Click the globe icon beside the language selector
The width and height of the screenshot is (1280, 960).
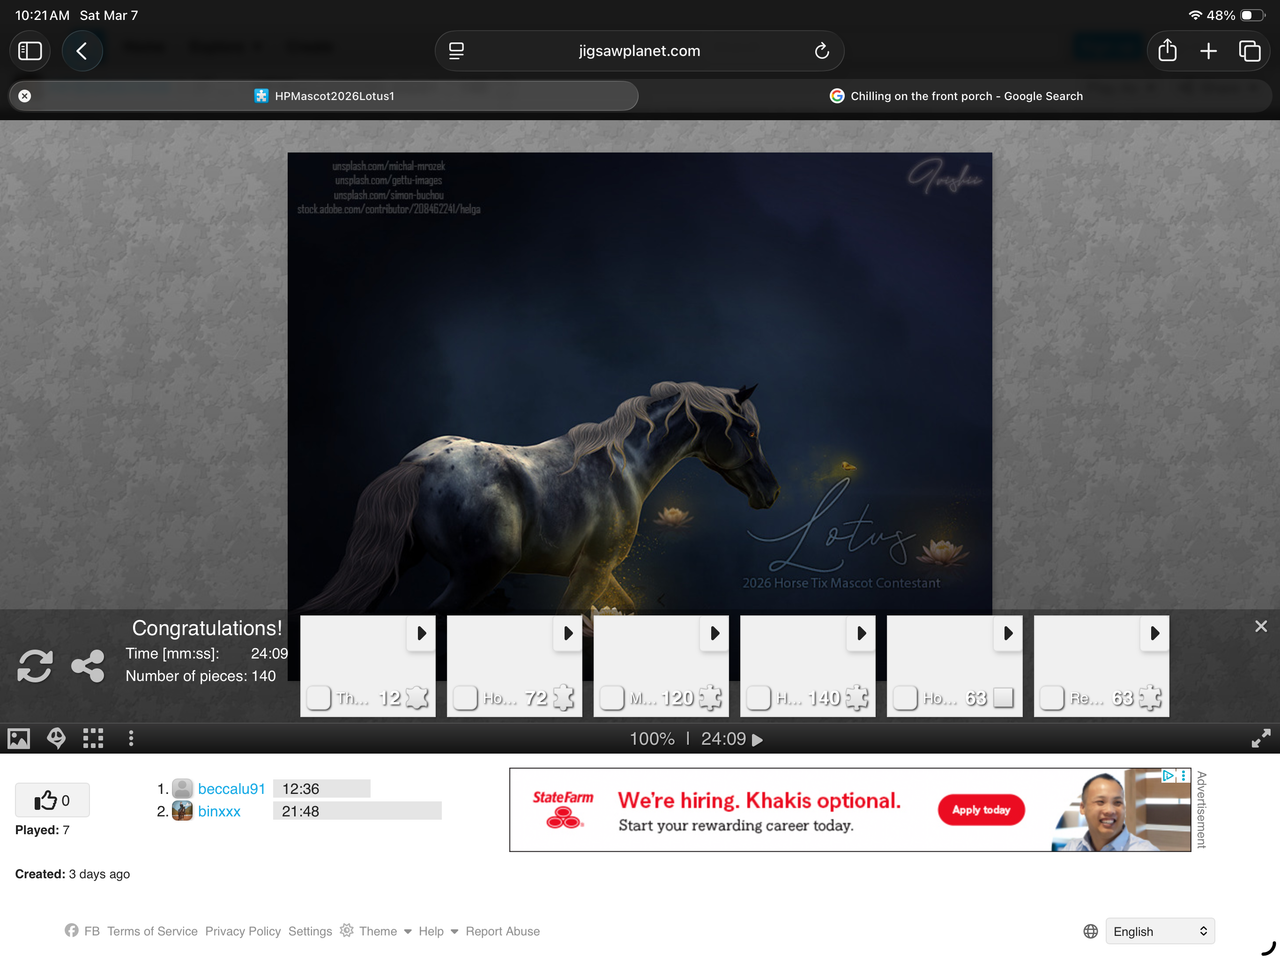click(x=1091, y=931)
